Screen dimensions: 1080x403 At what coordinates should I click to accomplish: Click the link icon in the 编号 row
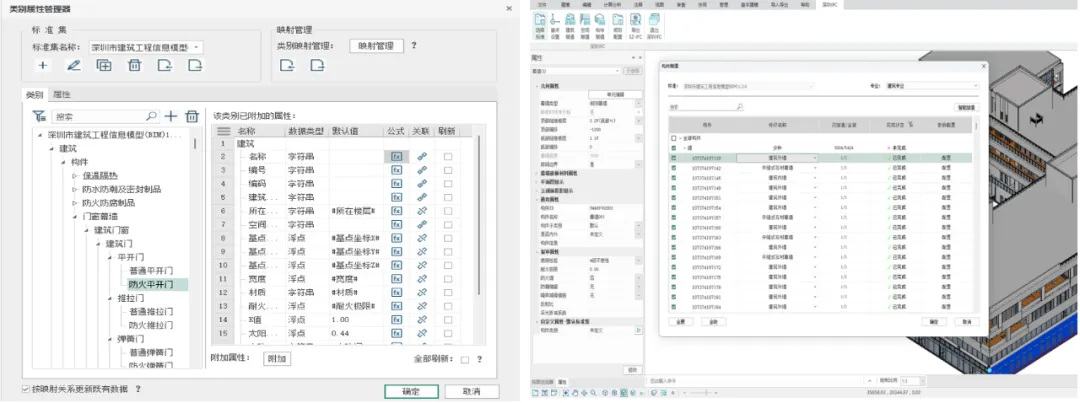(422, 170)
